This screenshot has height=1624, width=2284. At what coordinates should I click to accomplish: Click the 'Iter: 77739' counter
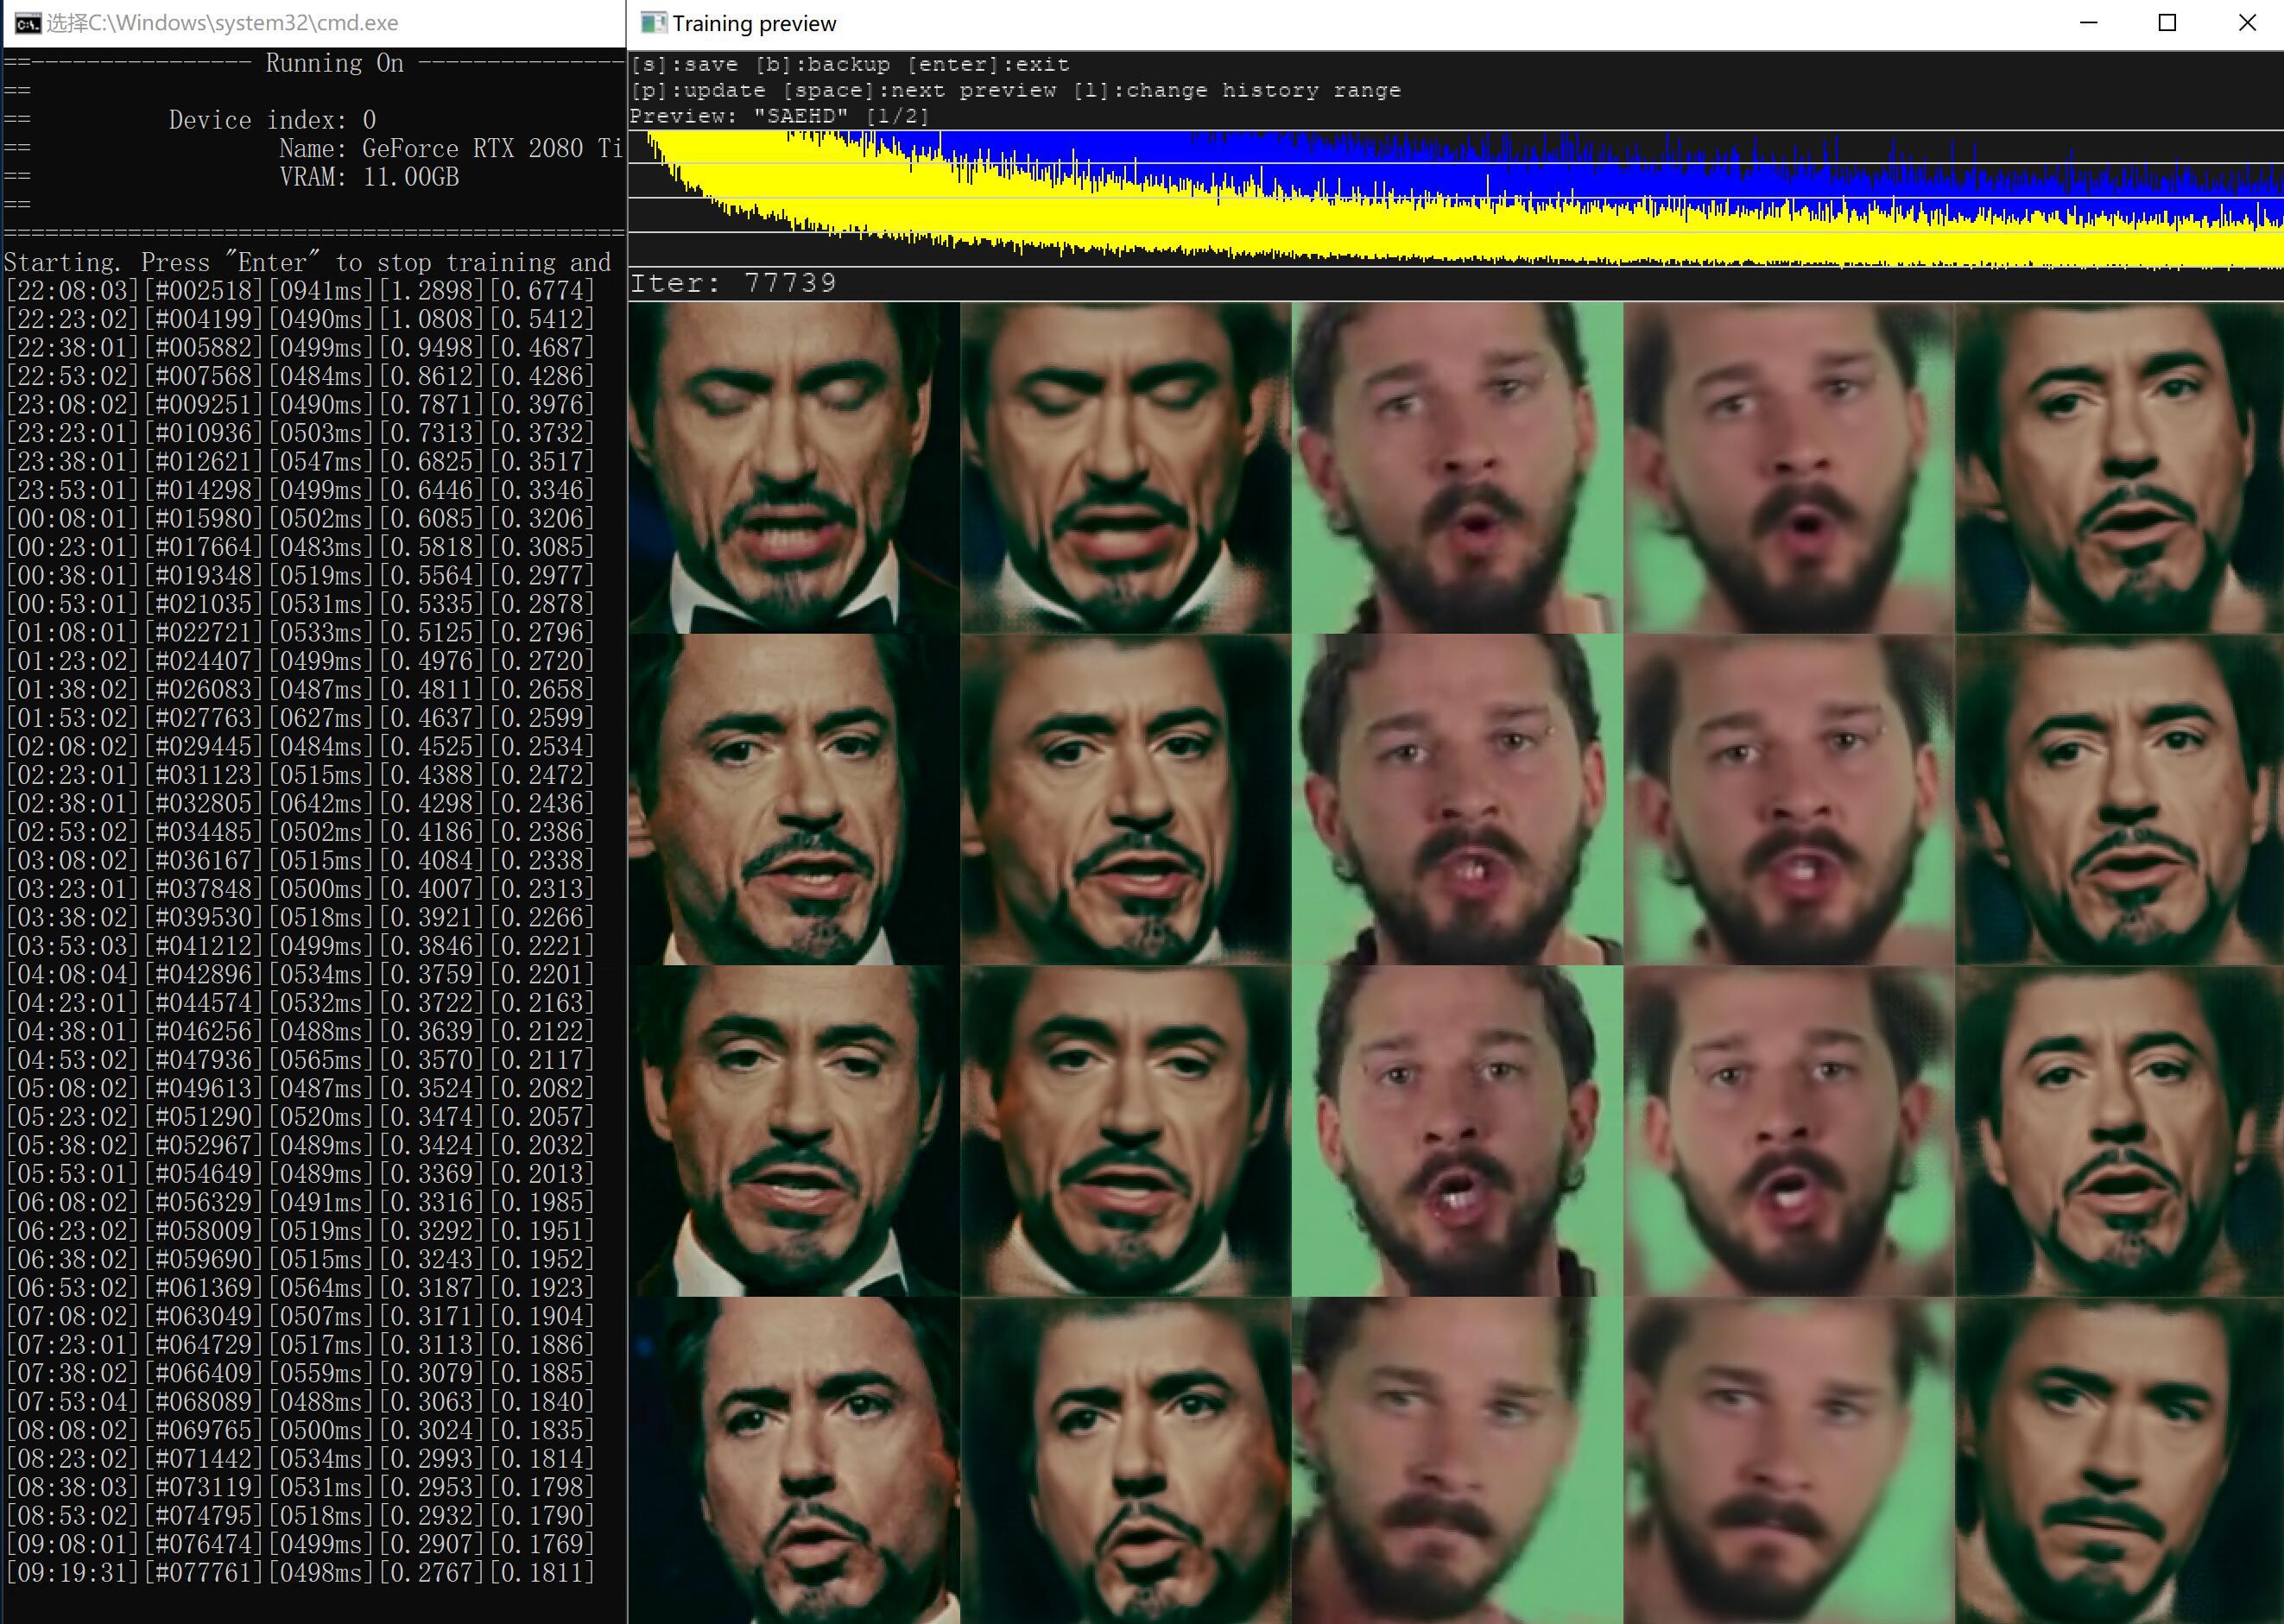pyautogui.click(x=733, y=283)
